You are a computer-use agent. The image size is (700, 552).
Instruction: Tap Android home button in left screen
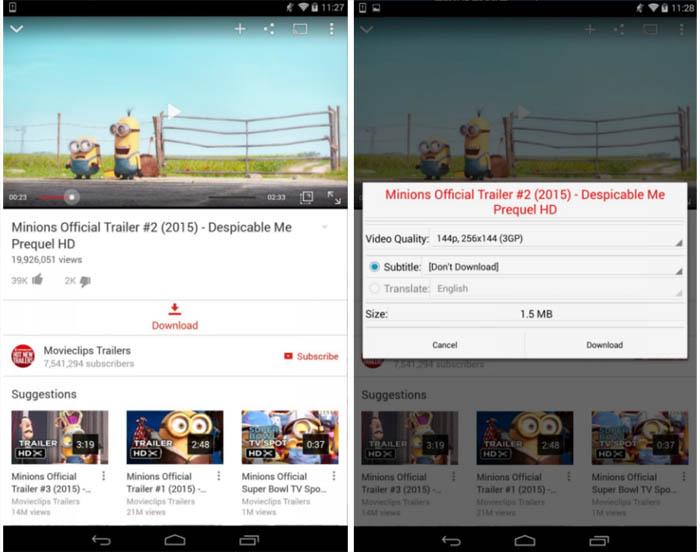coord(175,540)
